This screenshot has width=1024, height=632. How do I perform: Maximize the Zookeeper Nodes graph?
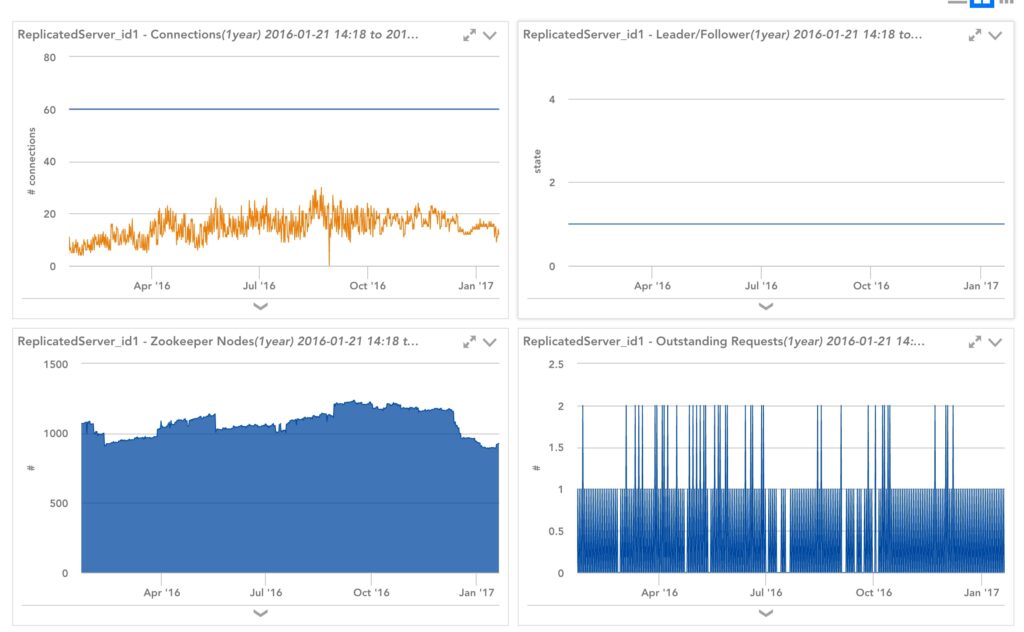[469, 342]
